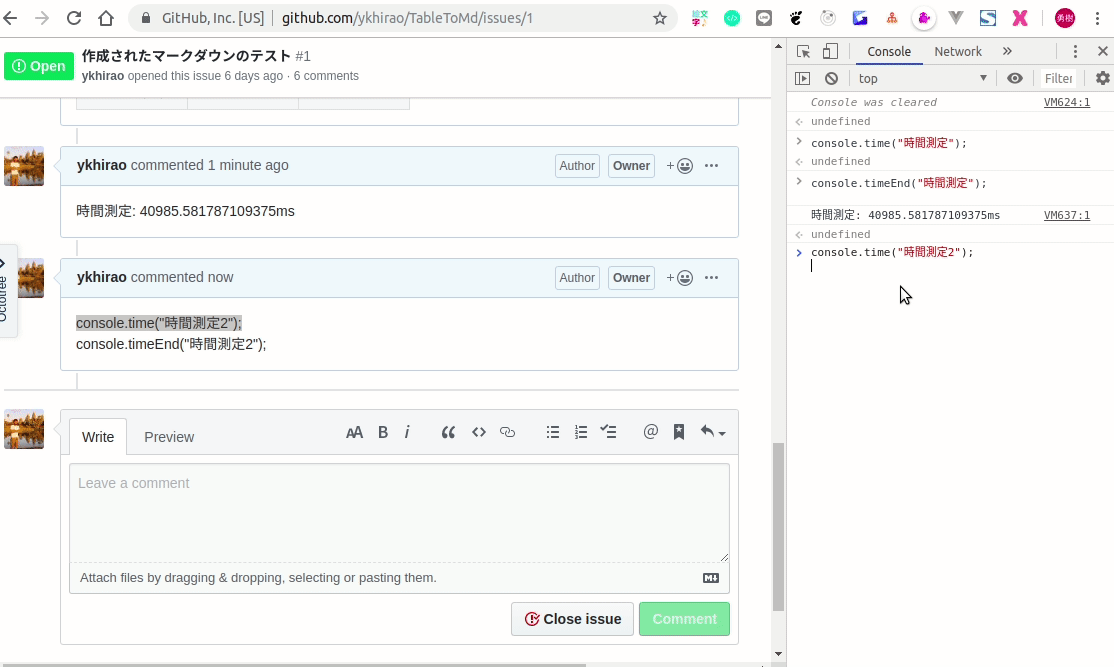Select the italic formatting icon
The image size is (1114, 667).
[x=407, y=432]
